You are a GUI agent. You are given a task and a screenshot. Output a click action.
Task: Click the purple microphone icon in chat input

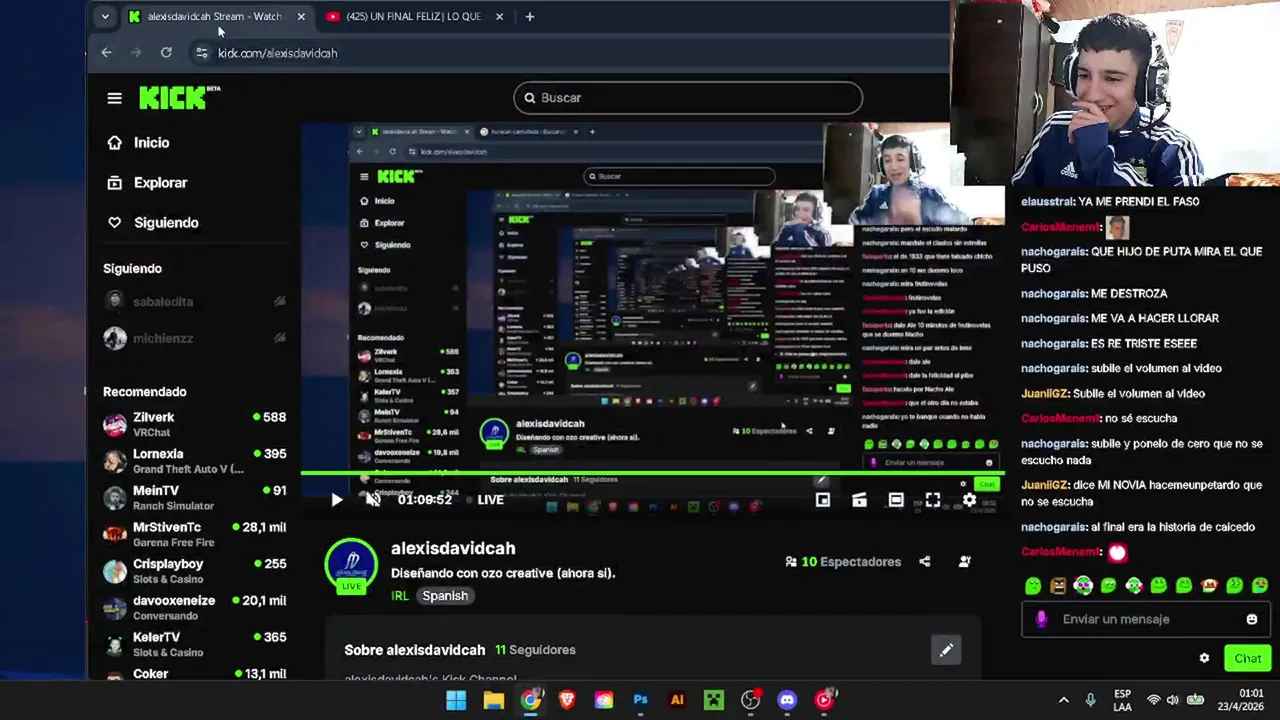[1041, 619]
